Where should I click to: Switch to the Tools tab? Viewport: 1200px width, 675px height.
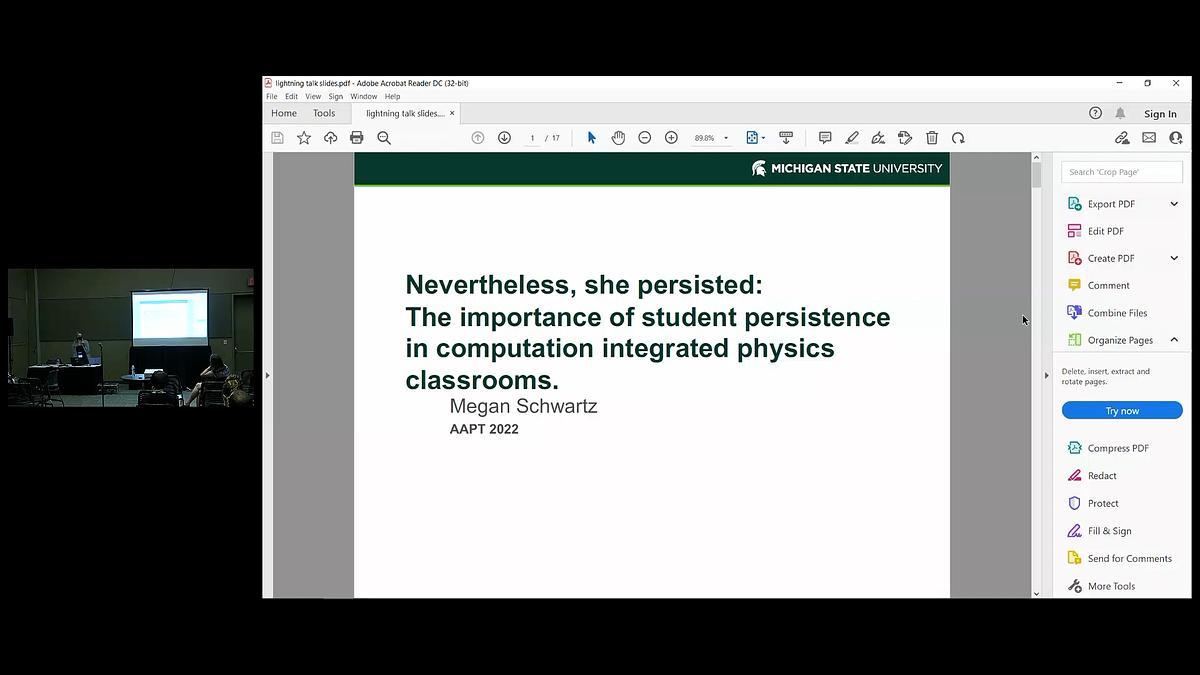click(x=324, y=113)
